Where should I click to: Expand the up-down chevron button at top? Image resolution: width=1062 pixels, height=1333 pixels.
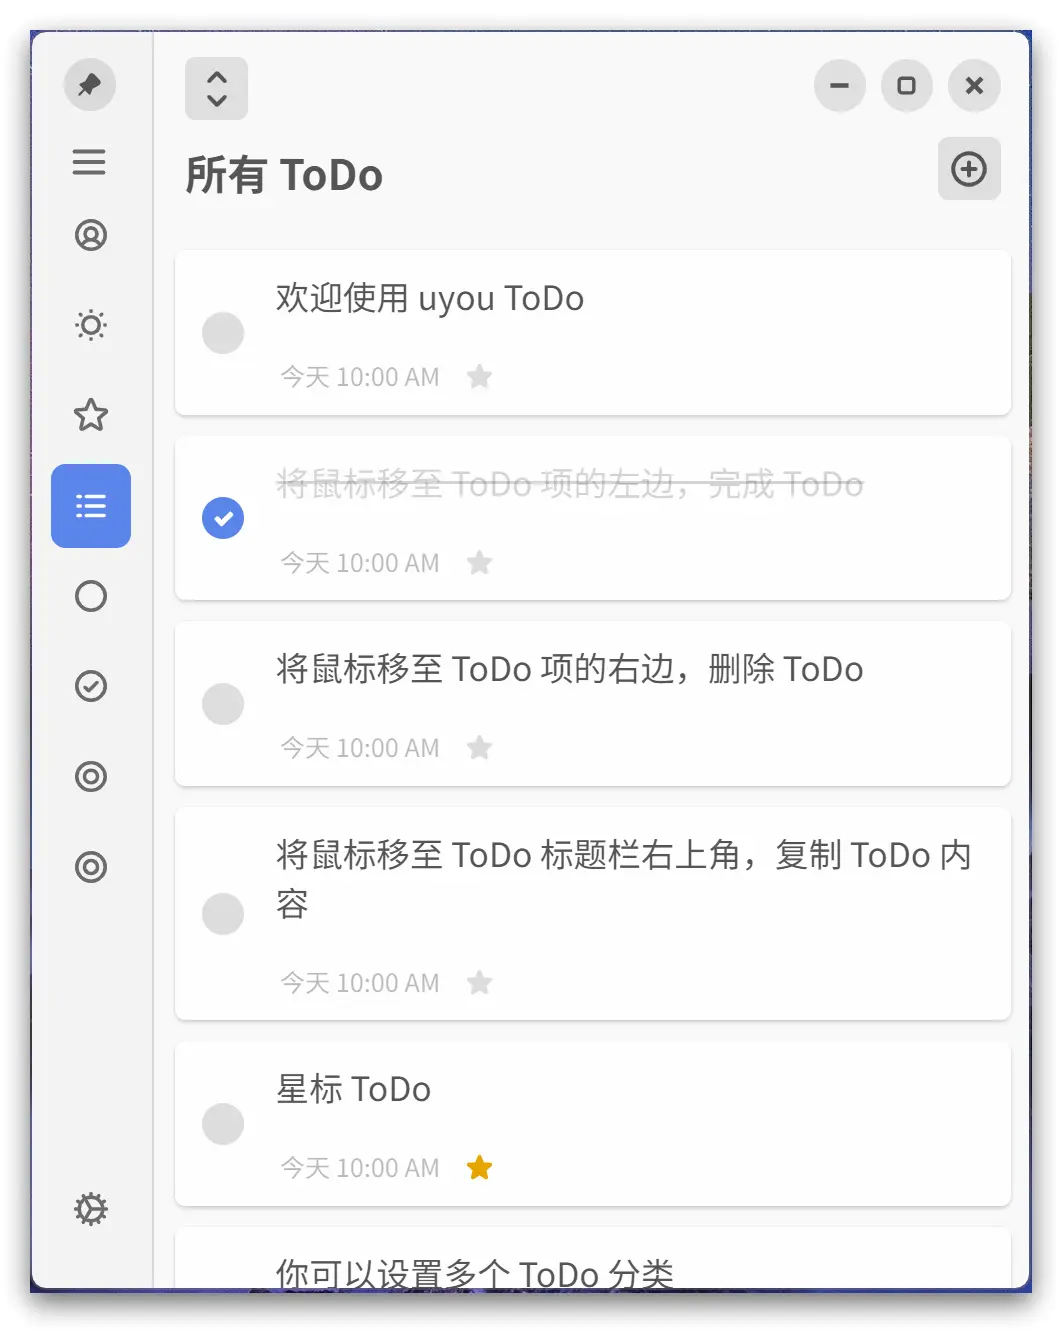(217, 89)
